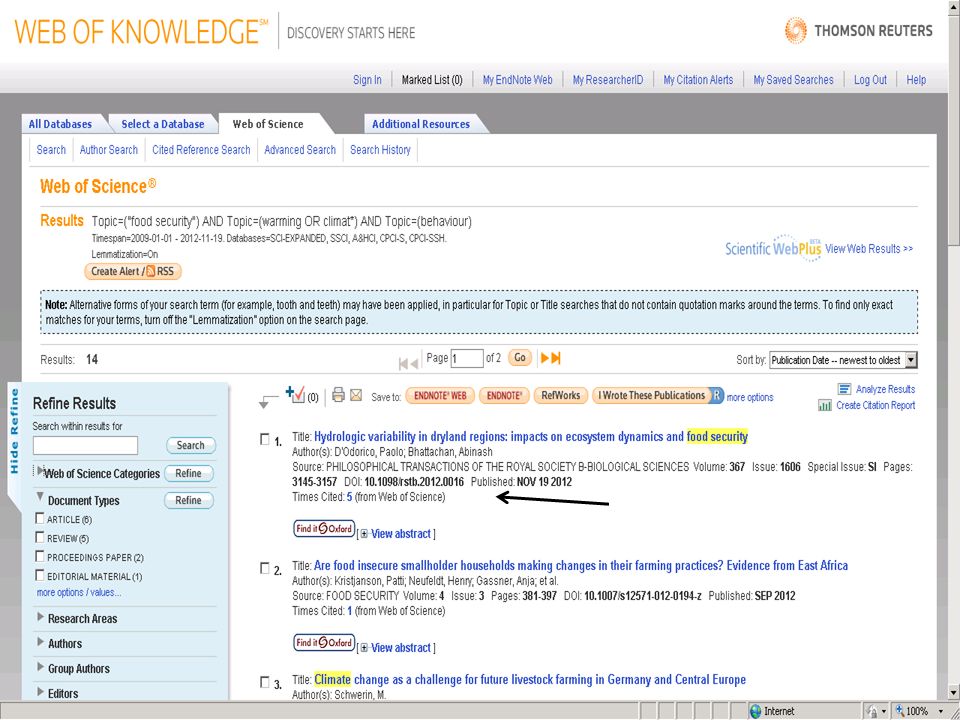Expand the Research Areas section

[41, 617]
